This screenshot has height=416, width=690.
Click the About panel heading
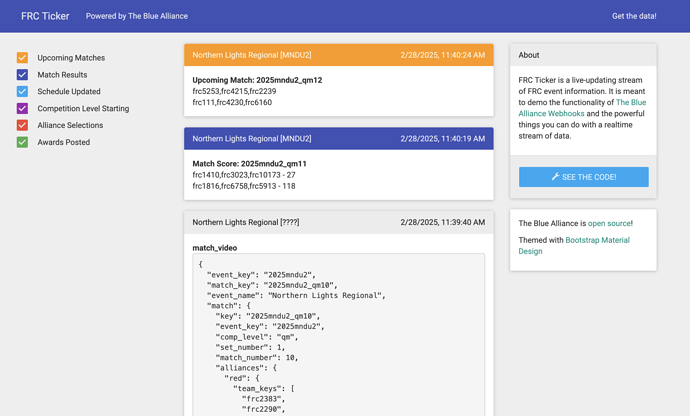click(529, 55)
